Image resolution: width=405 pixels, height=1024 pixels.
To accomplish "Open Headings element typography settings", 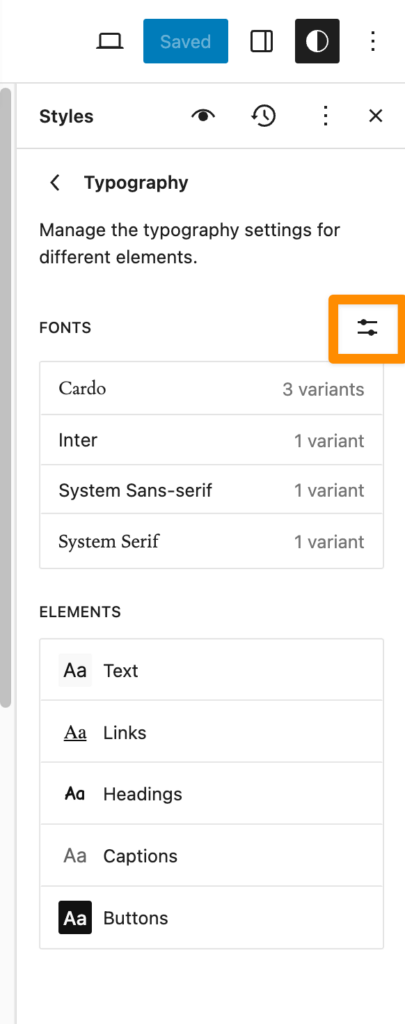I will pos(212,793).
